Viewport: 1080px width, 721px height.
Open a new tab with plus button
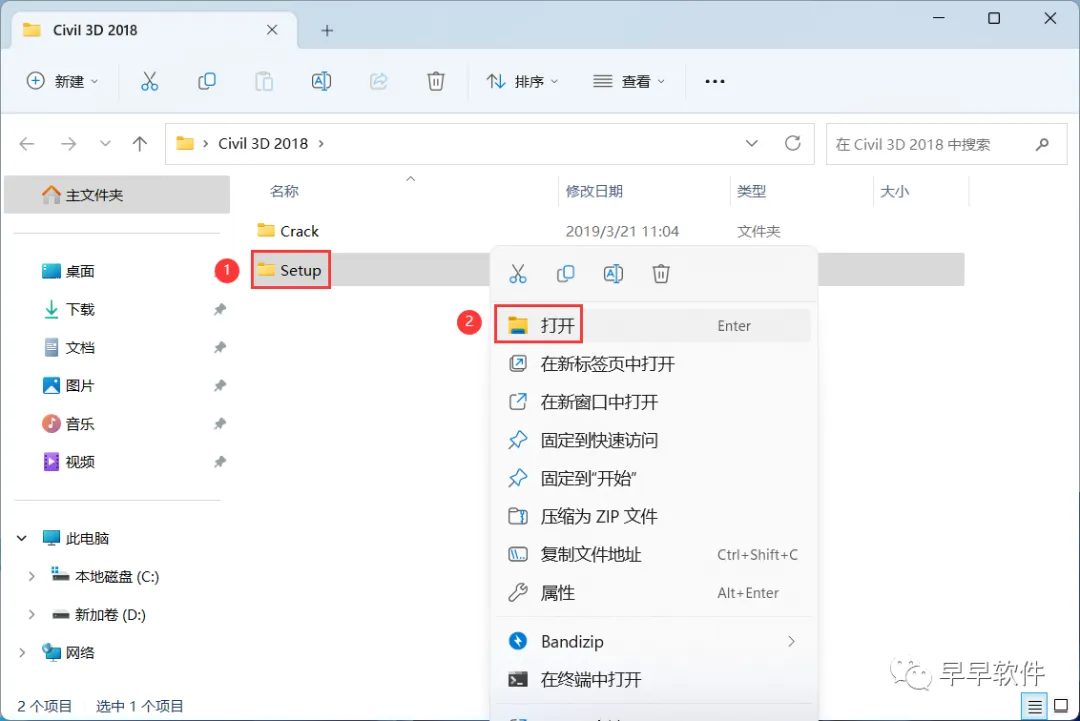click(327, 30)
